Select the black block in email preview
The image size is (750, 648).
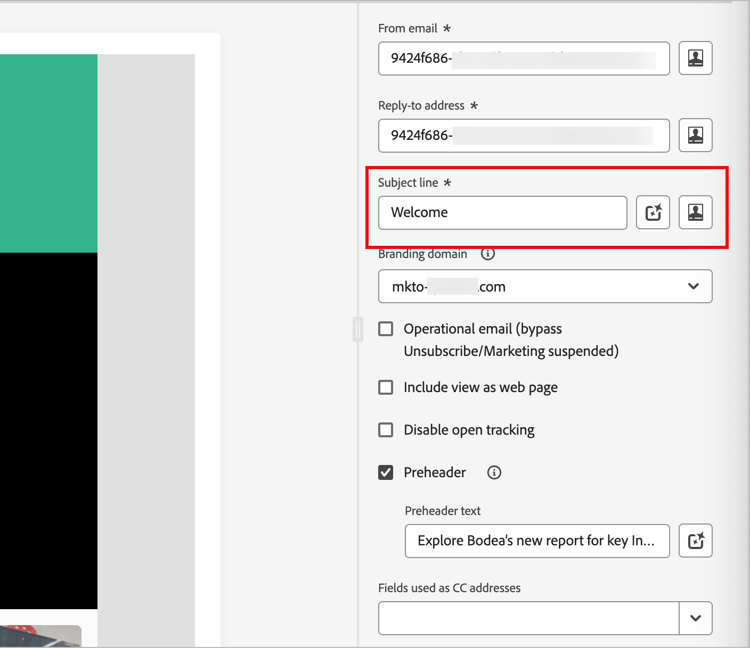(49, 430)
